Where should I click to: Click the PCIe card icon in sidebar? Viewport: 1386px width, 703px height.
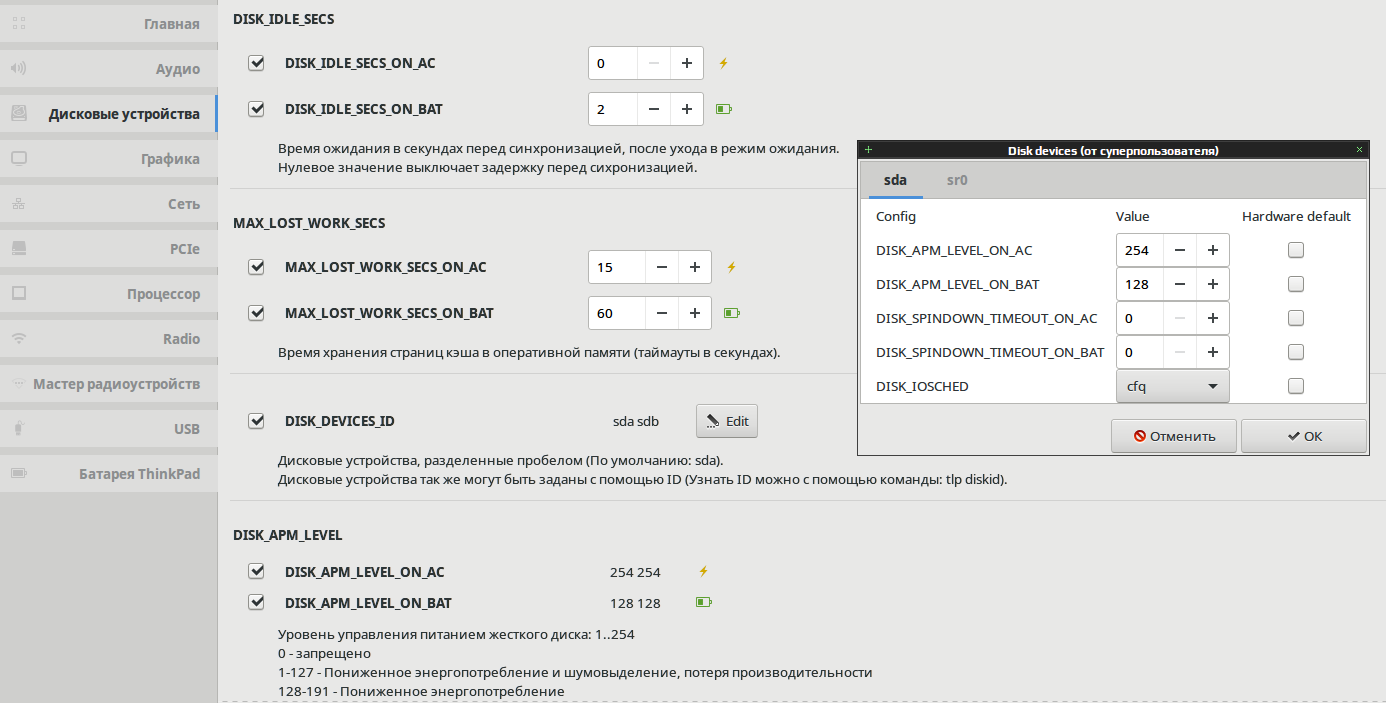click(19, 249)
